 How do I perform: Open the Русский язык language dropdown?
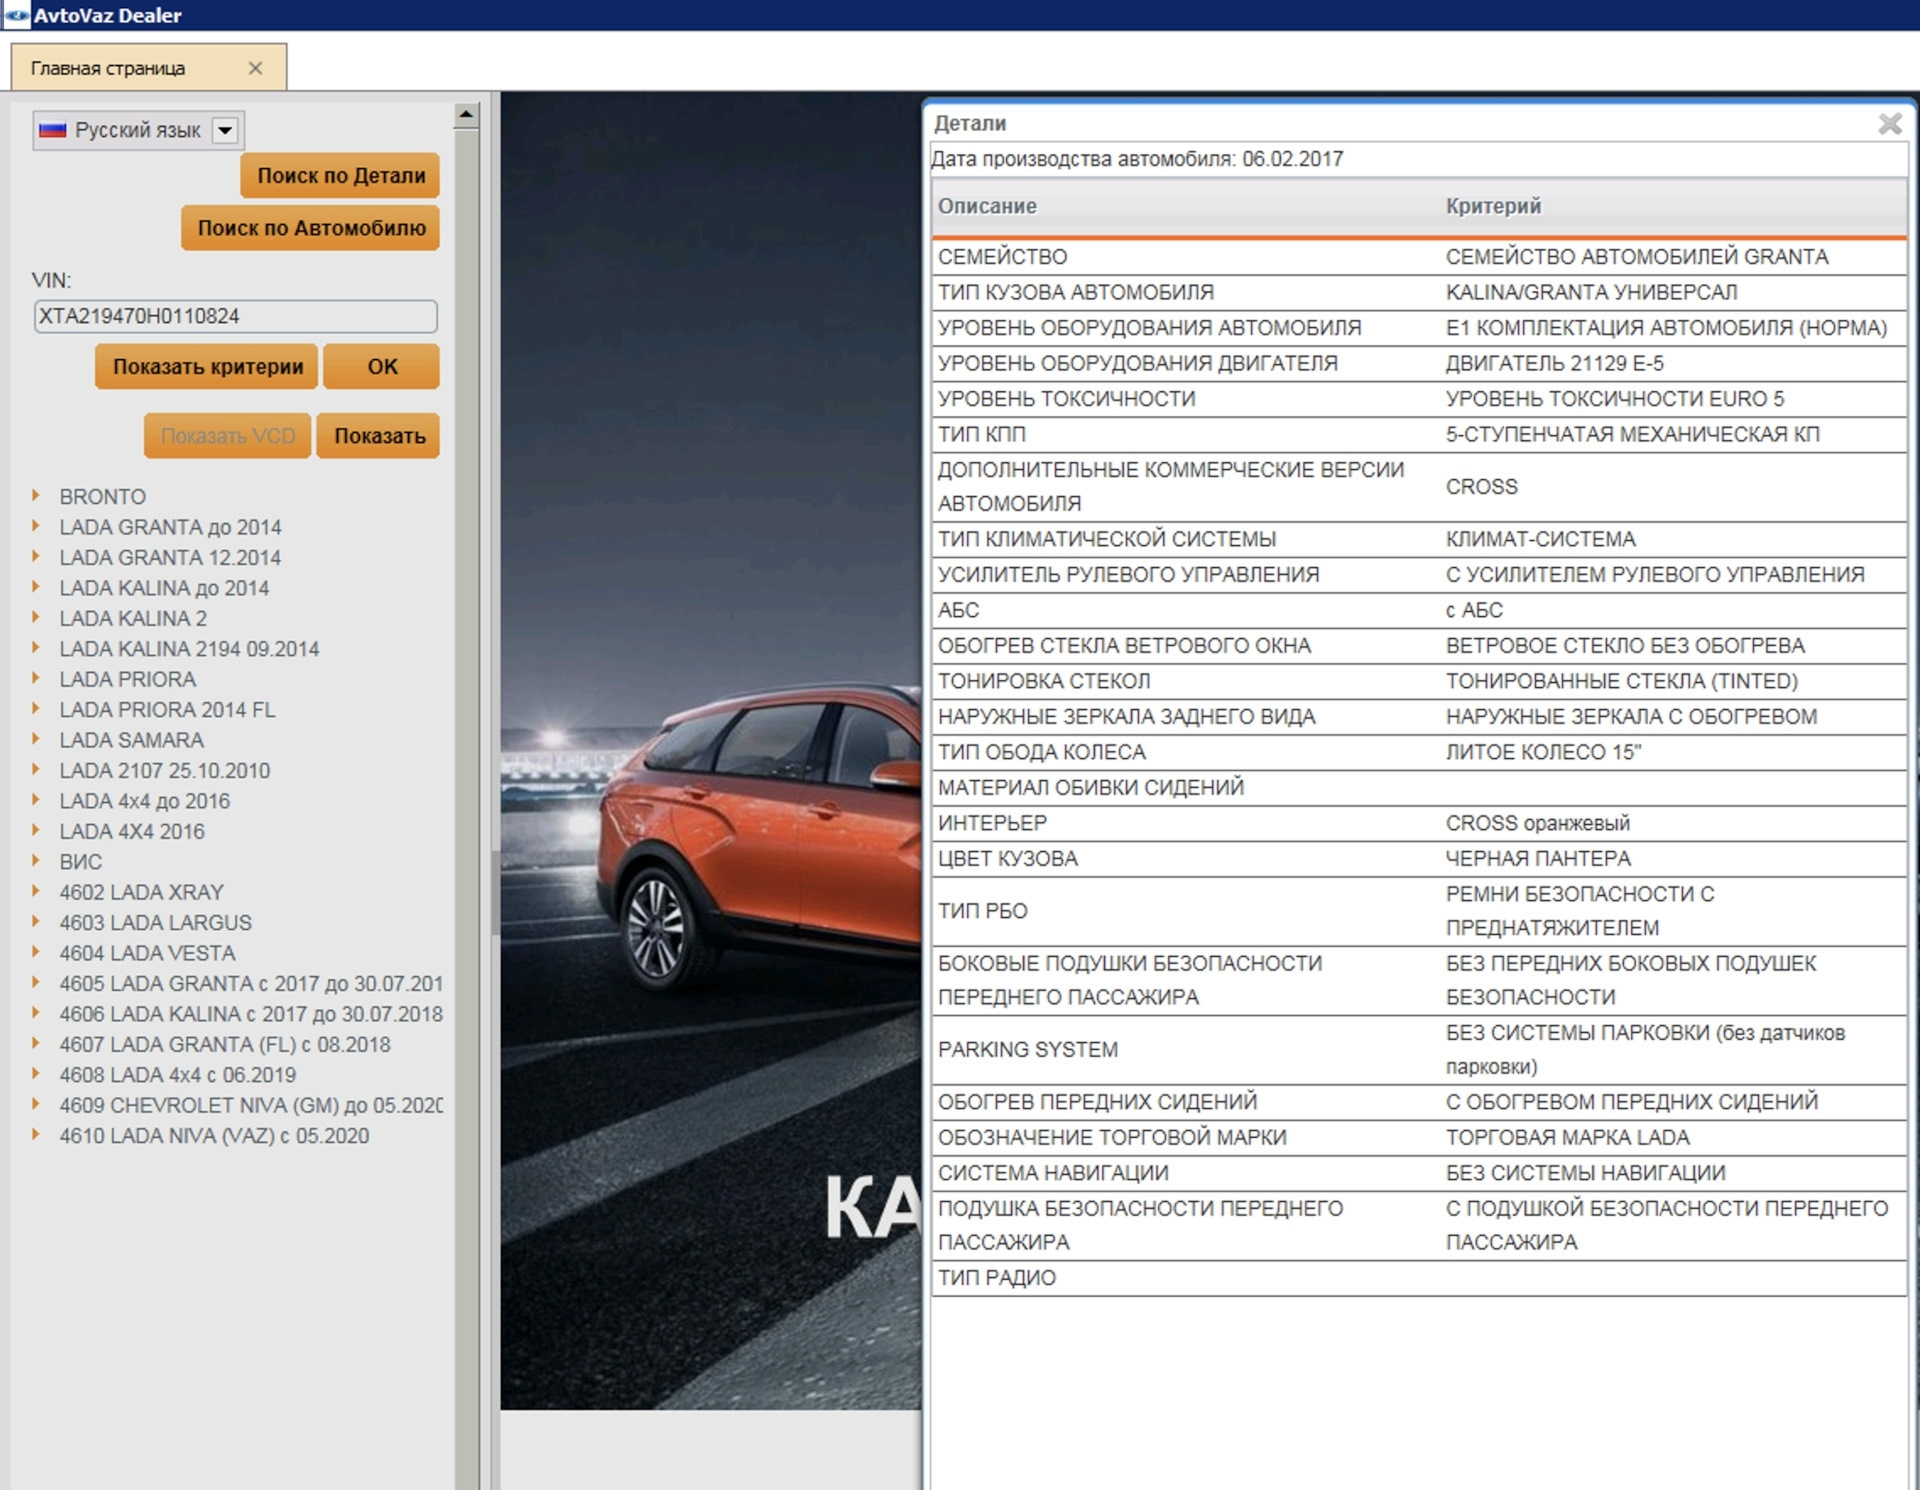coord(226,130)
